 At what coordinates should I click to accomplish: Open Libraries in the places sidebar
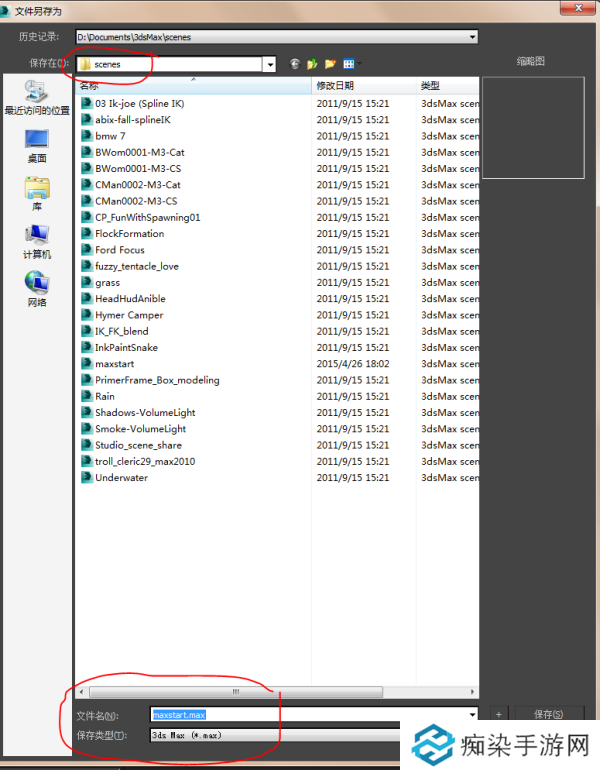37,194
